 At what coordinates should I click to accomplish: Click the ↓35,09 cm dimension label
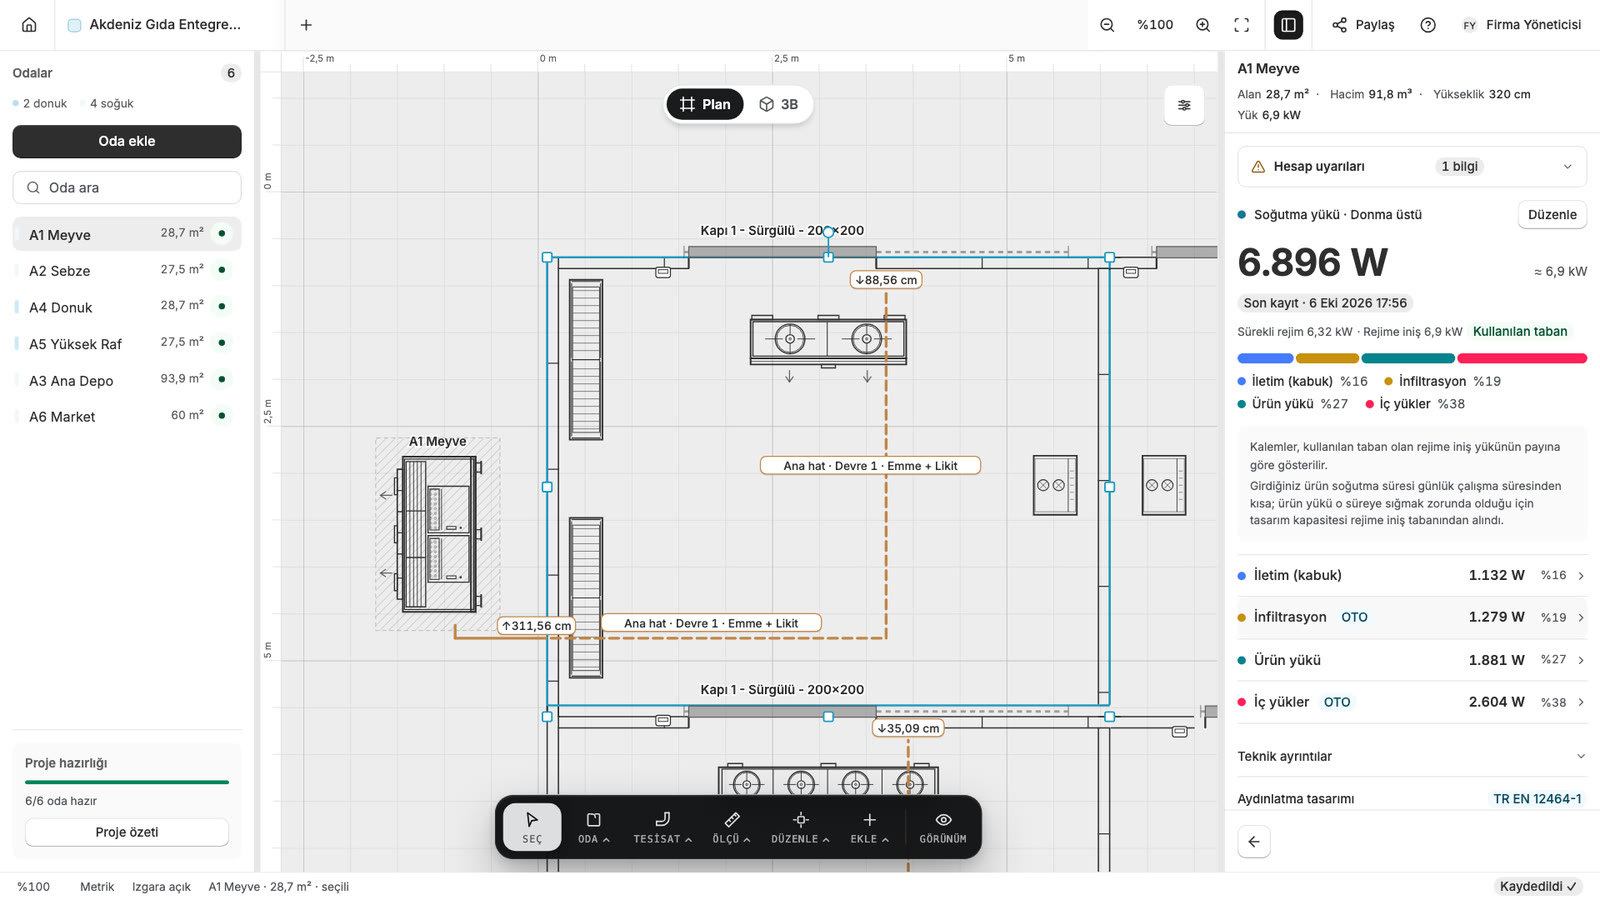[908, 728]
